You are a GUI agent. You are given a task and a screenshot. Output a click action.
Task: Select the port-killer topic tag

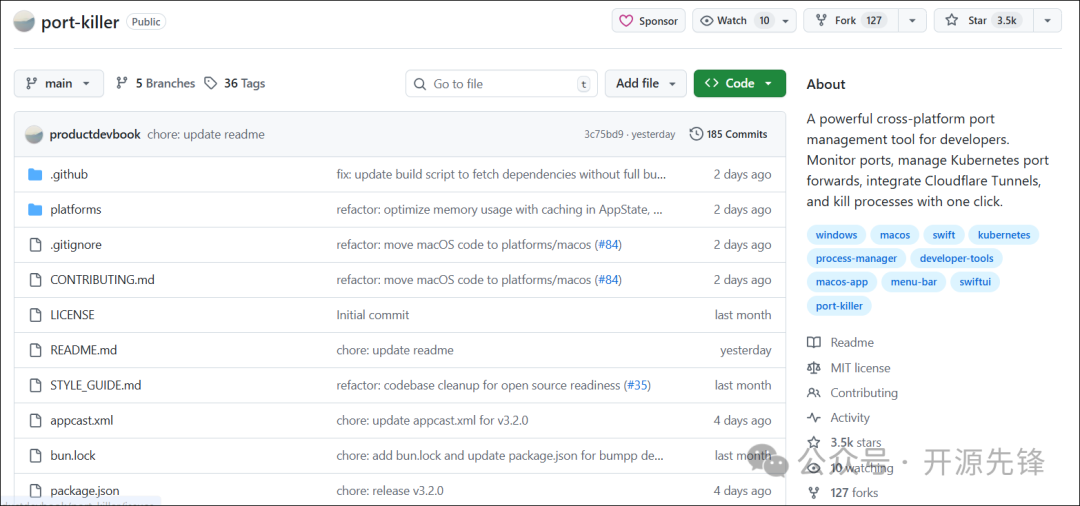click(839, 306)
